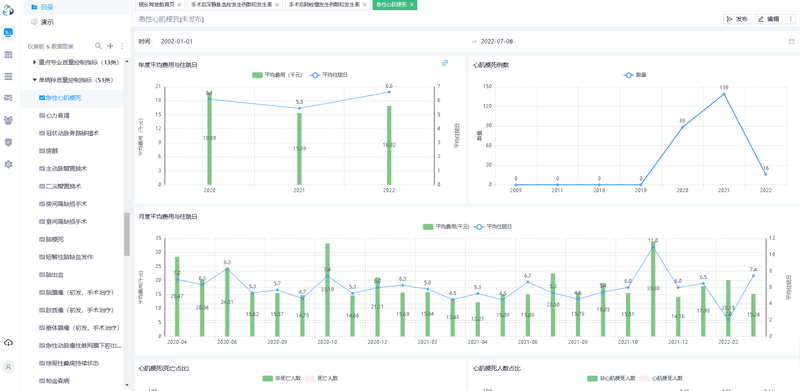Toggle 死亡人数 legend item
This screenshot has height=391, width=800.
(x=321, y=378)
